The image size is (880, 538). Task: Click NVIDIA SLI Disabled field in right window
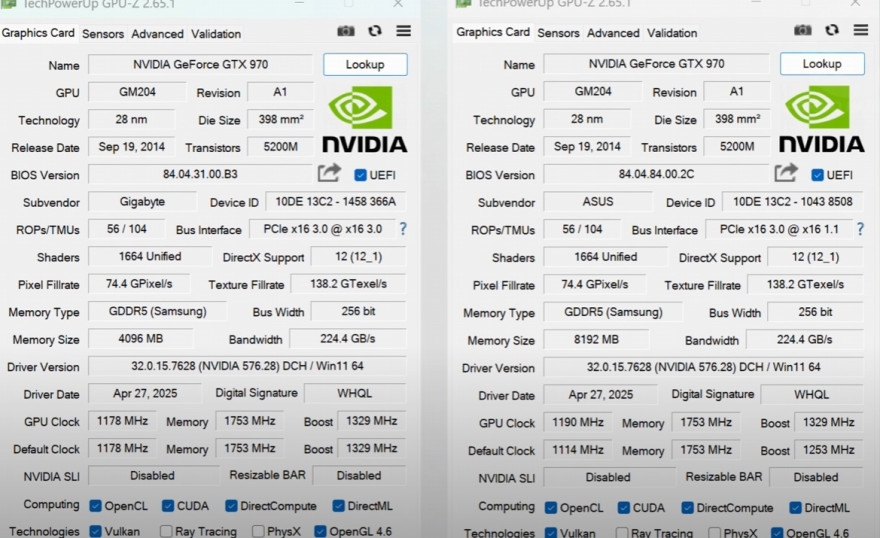pyautogui.click(x=608, y=477)
